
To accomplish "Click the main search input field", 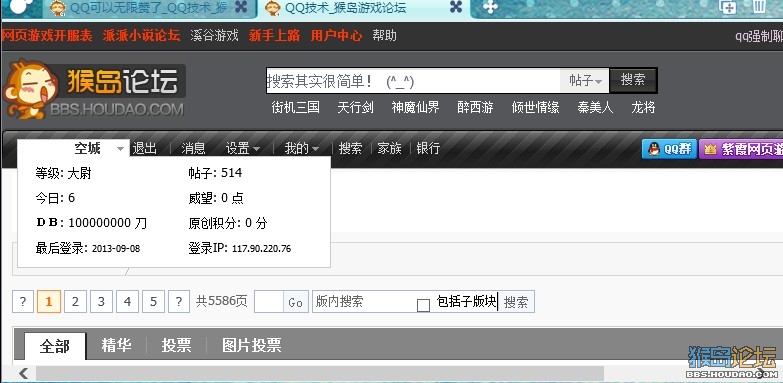I will click(413, 80).
